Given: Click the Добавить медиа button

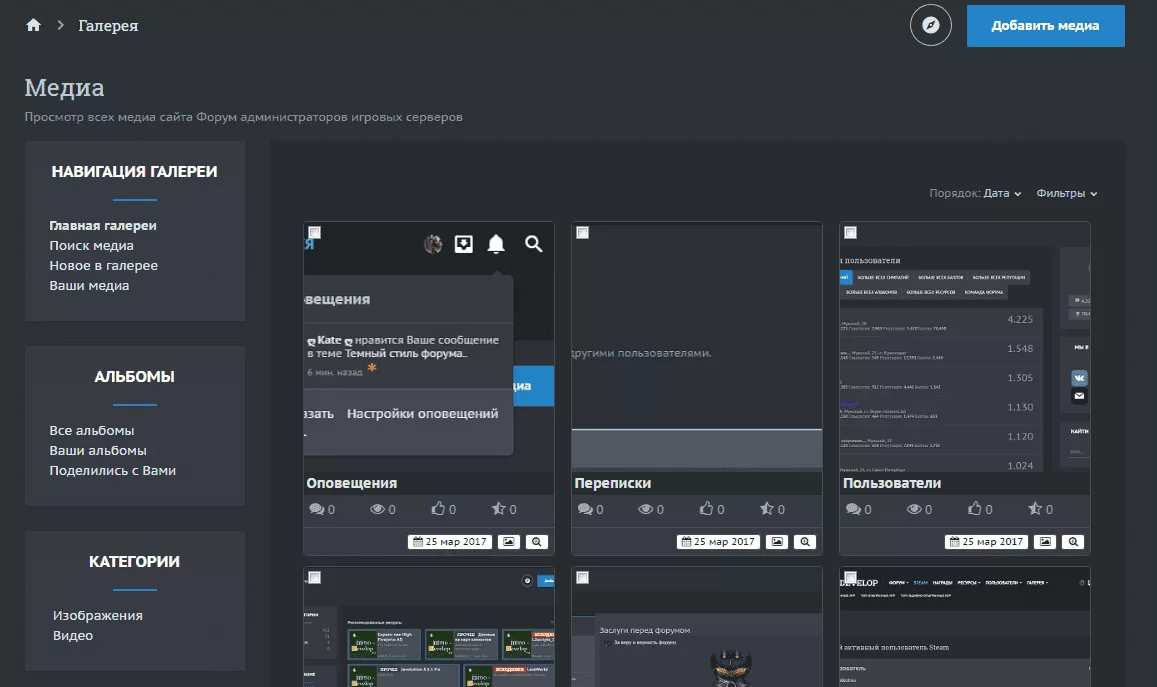Looking at the screenshot, I should 1046,26.
